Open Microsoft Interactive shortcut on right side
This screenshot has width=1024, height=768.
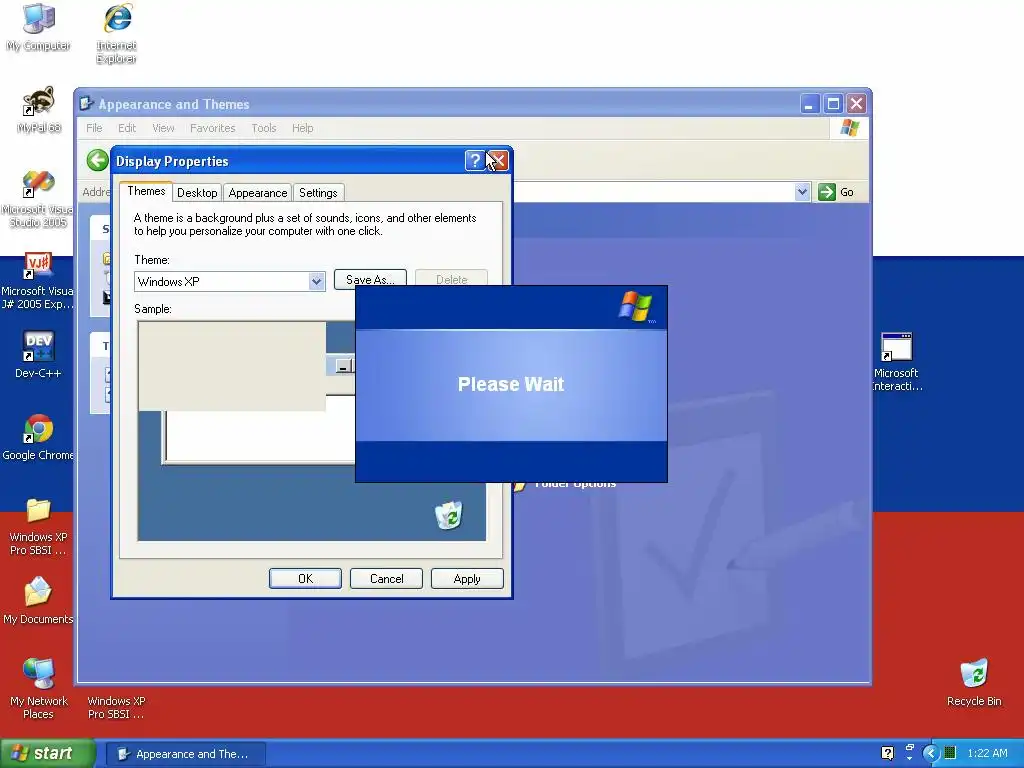point(896,362)
